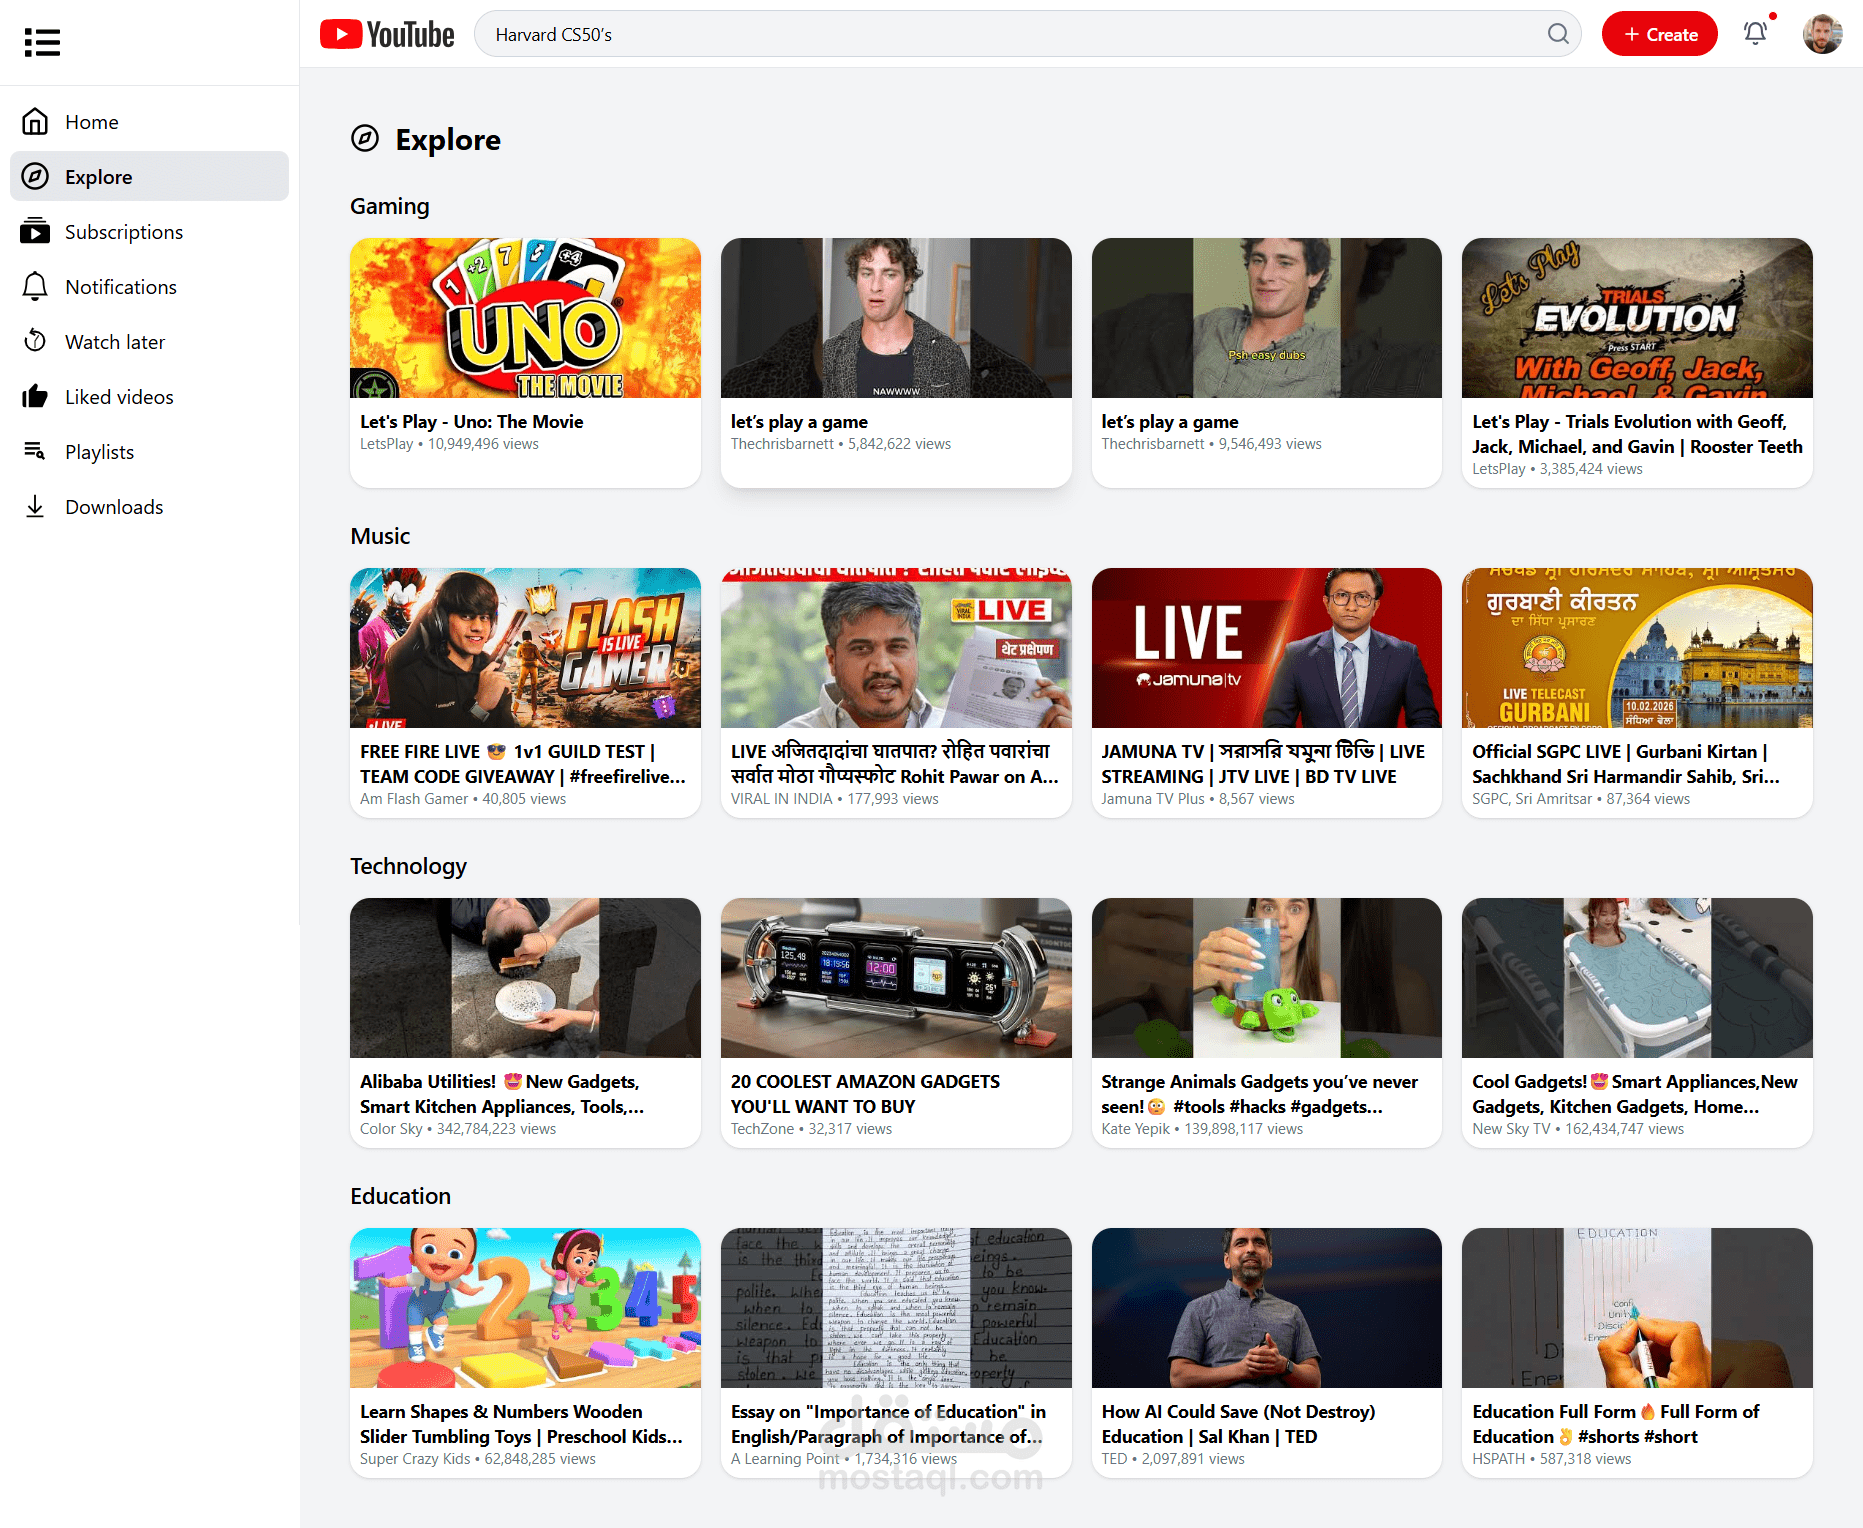The width and height of the screenshot is (1863, 1528).
Task: Click the compass icon beside Explore heading
Action: (365, 139)
